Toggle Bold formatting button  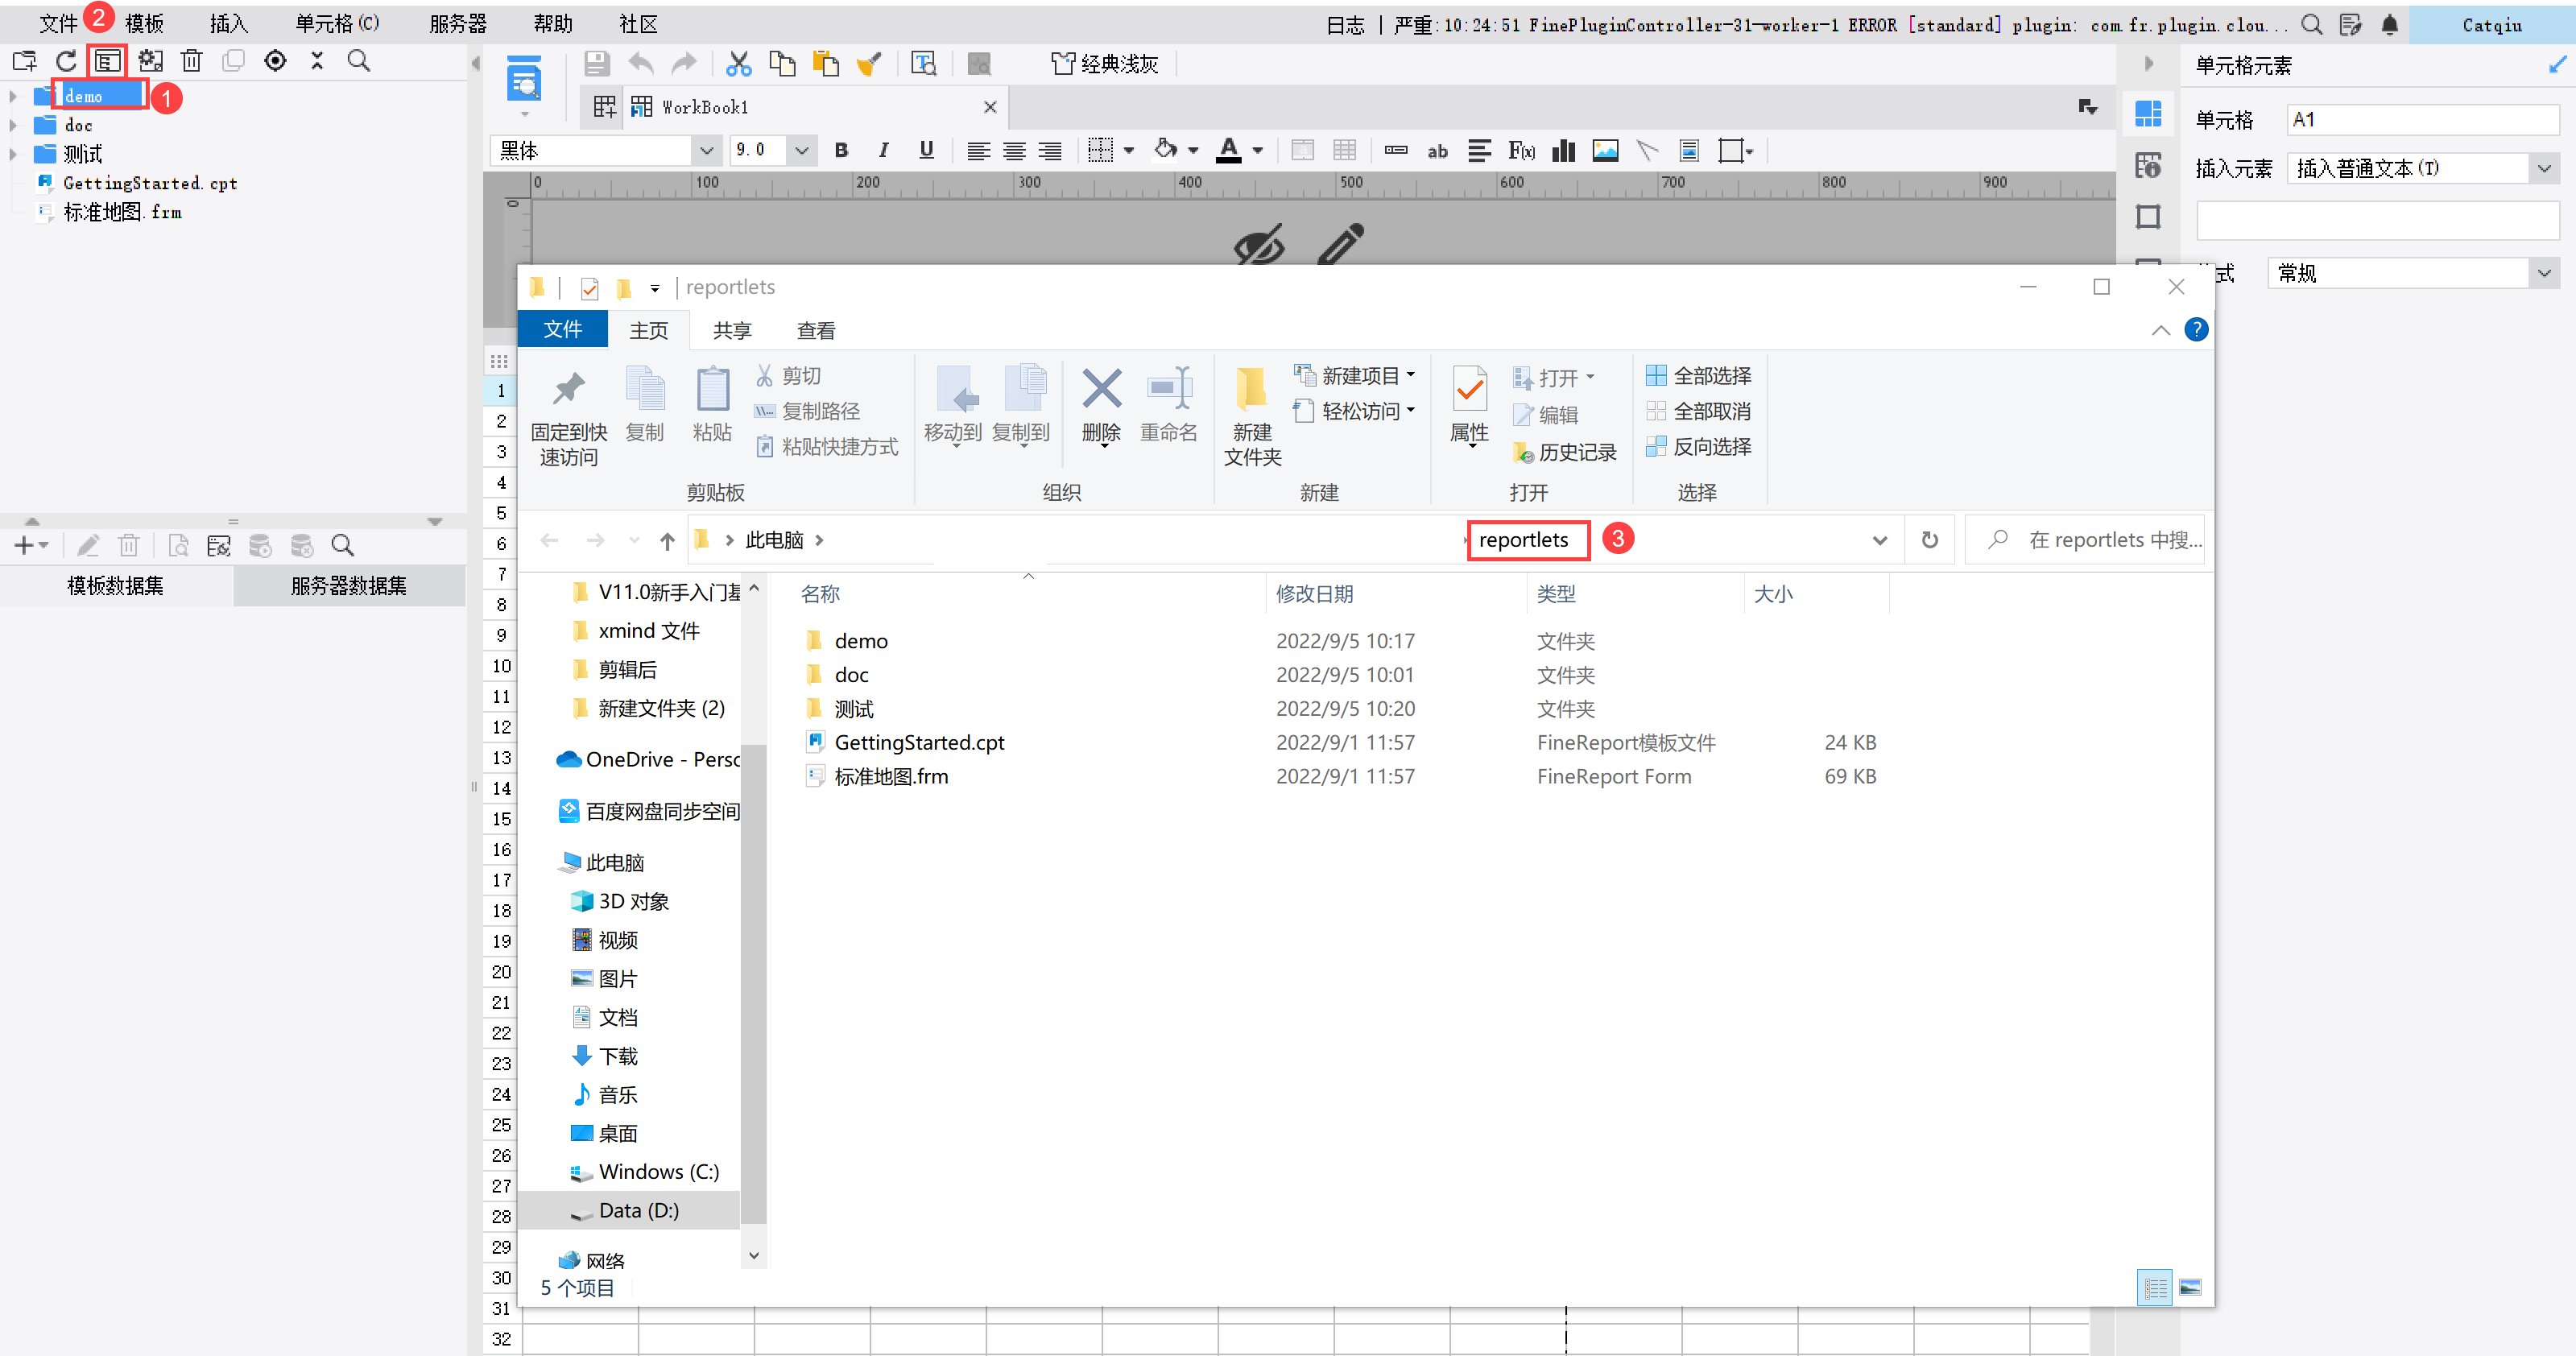pyautogui.click(x=841, y=151)
